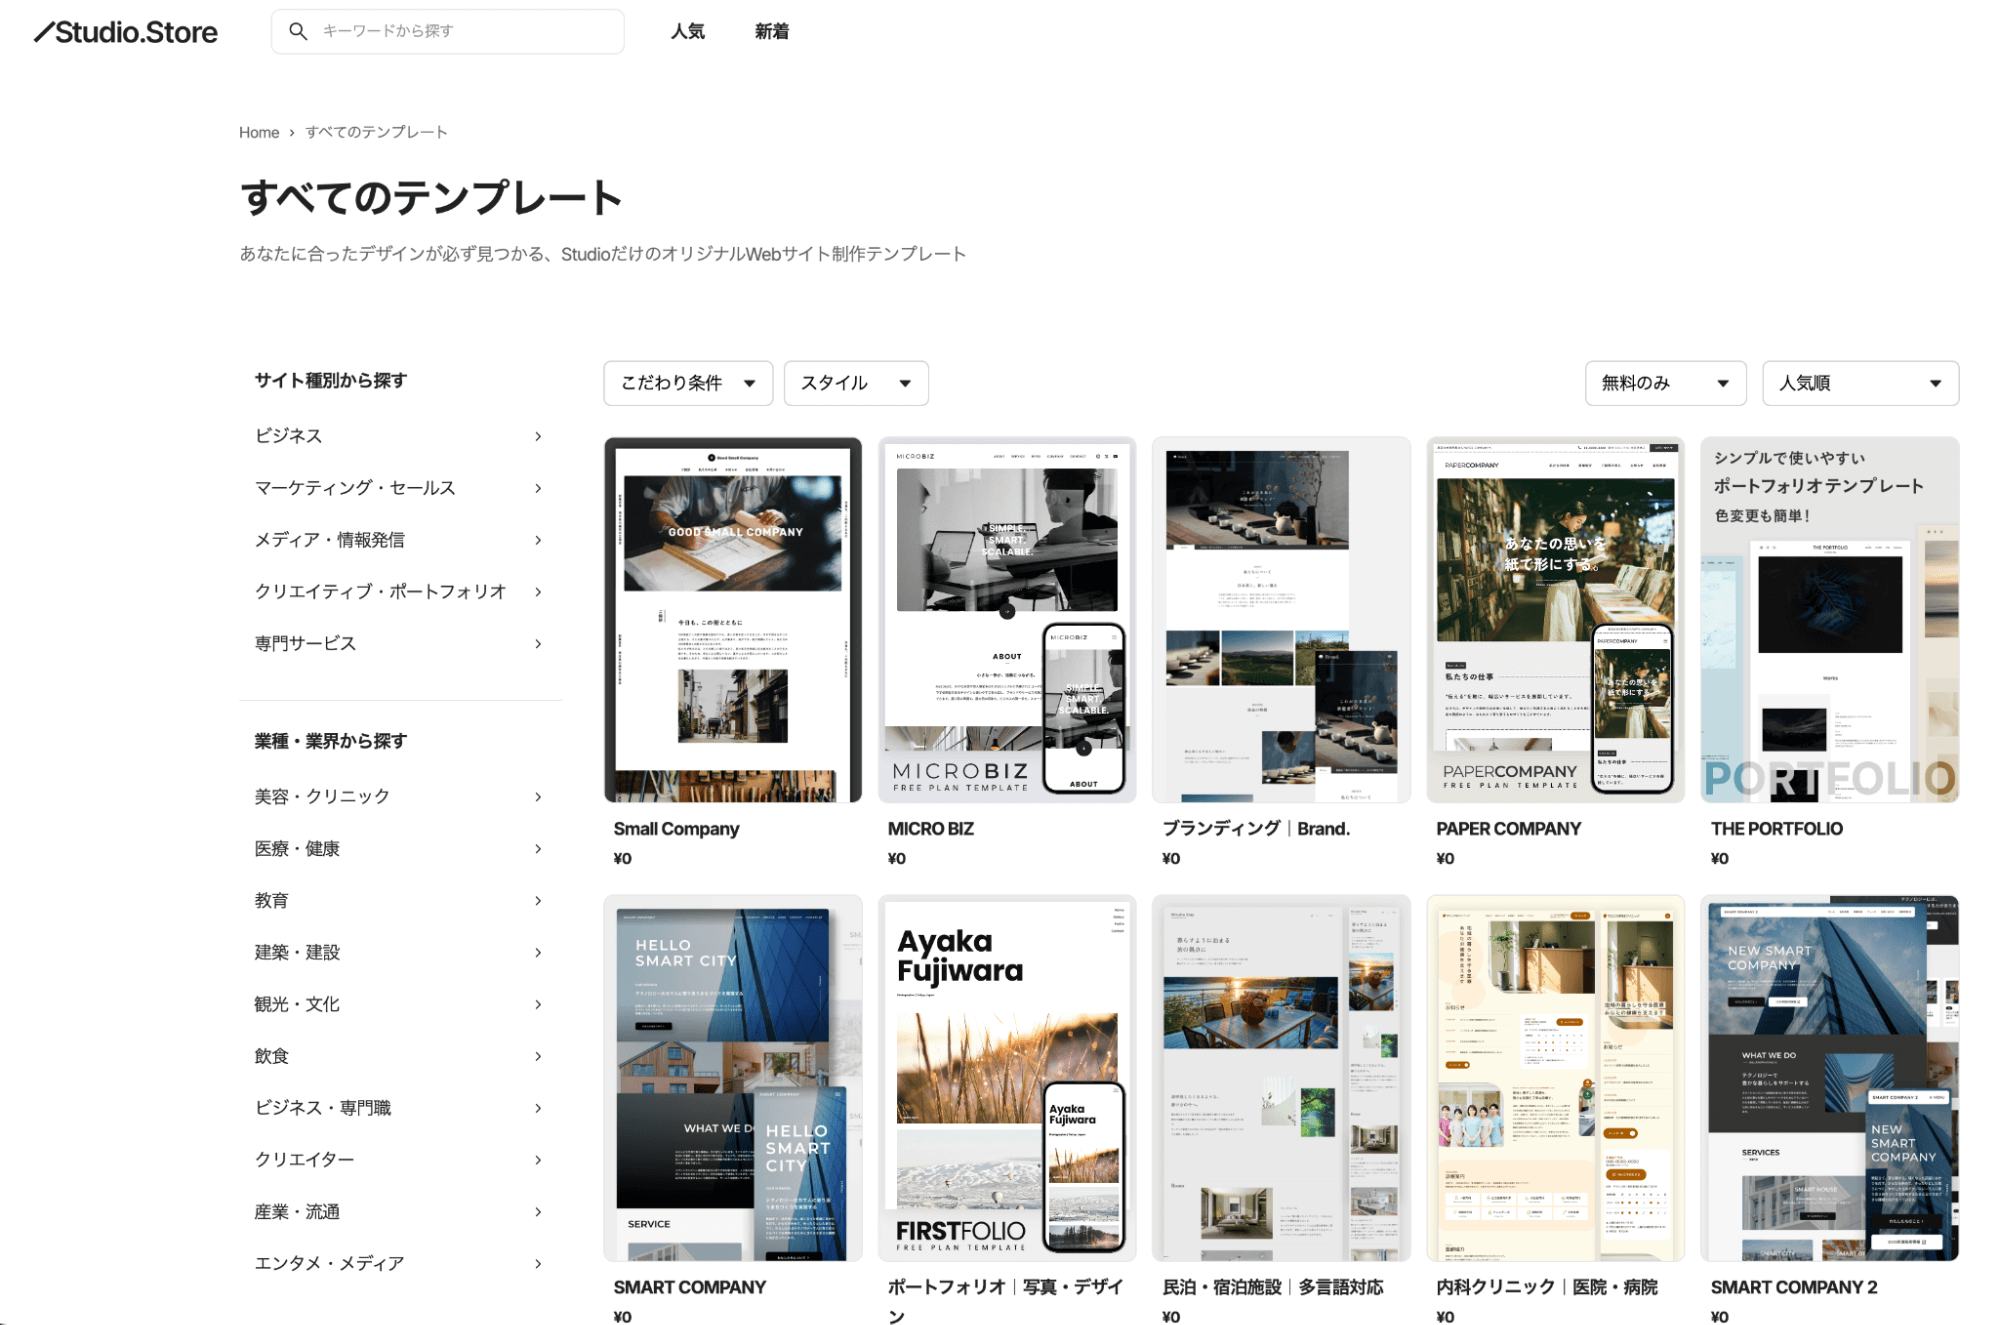Click the Home breadcrumb link
The height and width of the screenshot is (1325, 1999).
coord(259,131)
